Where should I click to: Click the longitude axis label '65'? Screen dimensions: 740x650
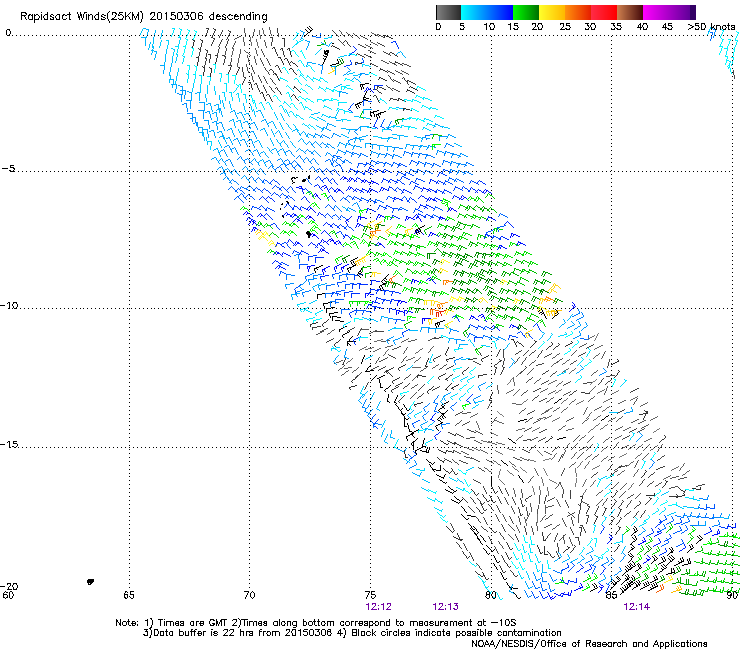129,595
